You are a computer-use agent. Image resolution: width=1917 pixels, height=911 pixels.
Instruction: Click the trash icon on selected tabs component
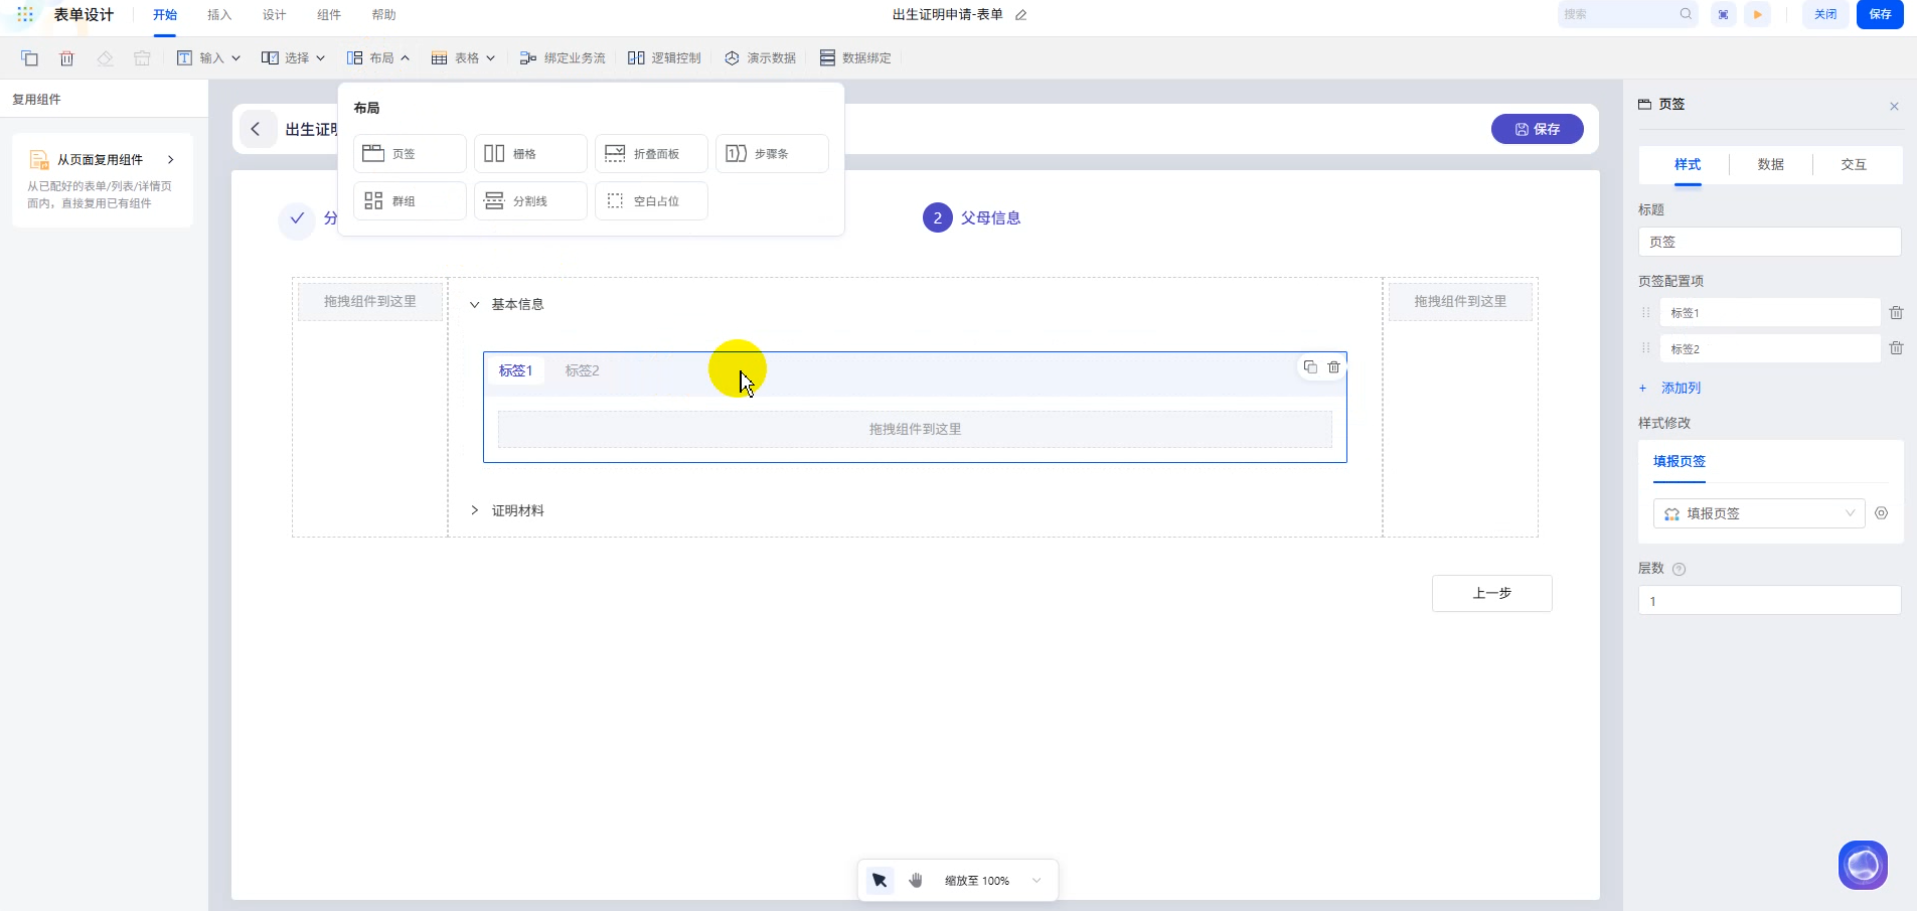pos(1333,367)
